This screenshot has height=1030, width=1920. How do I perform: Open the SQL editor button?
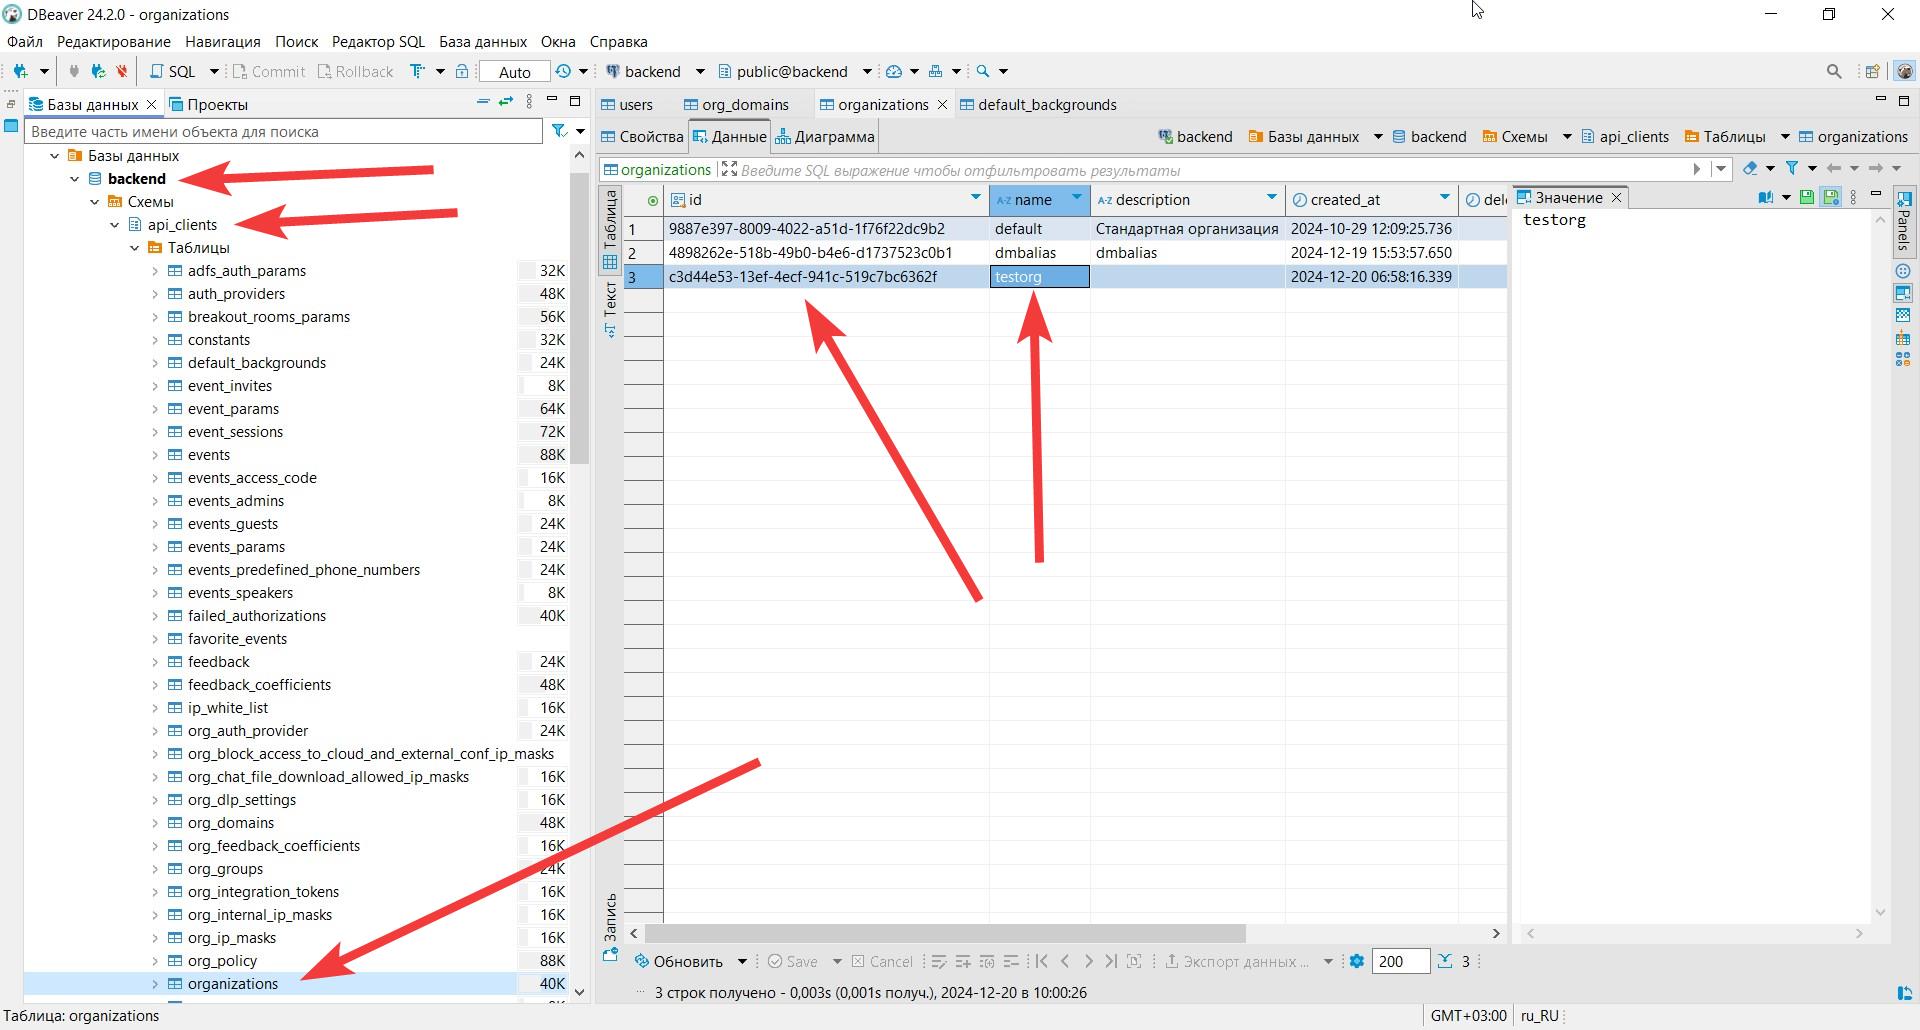[x=173, y=71]
